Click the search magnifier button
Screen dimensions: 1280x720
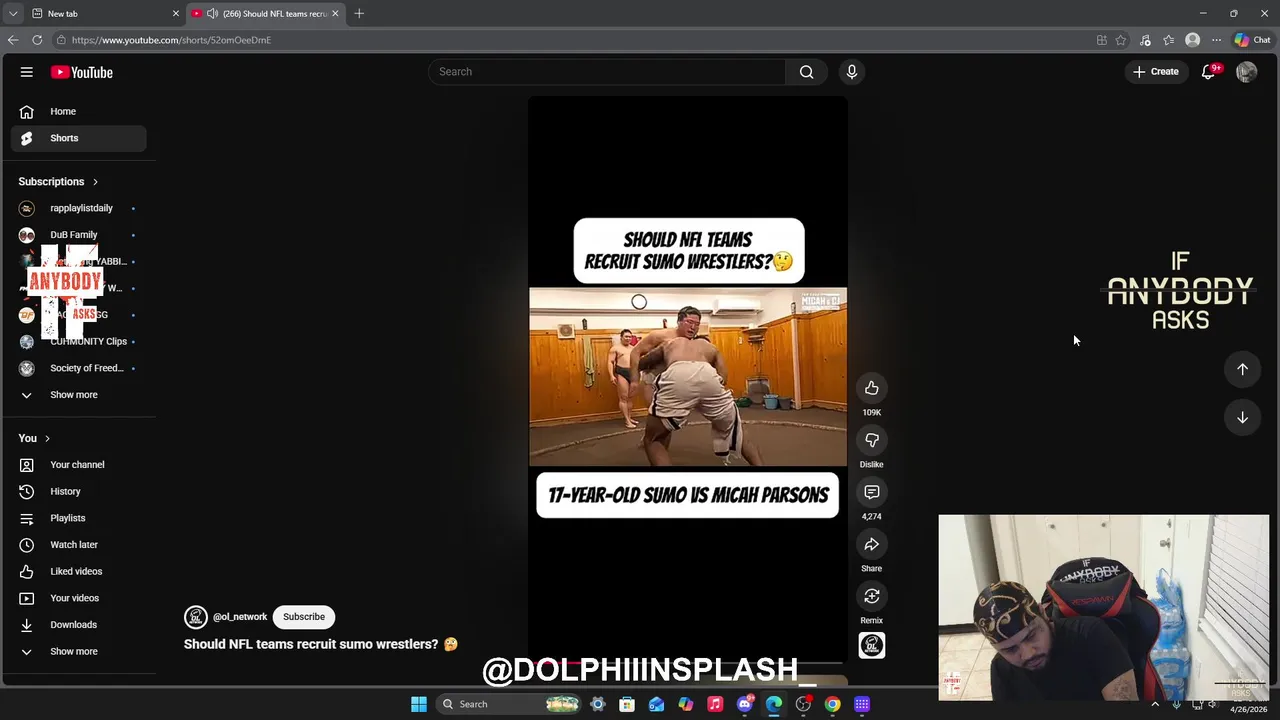point(806,72)
